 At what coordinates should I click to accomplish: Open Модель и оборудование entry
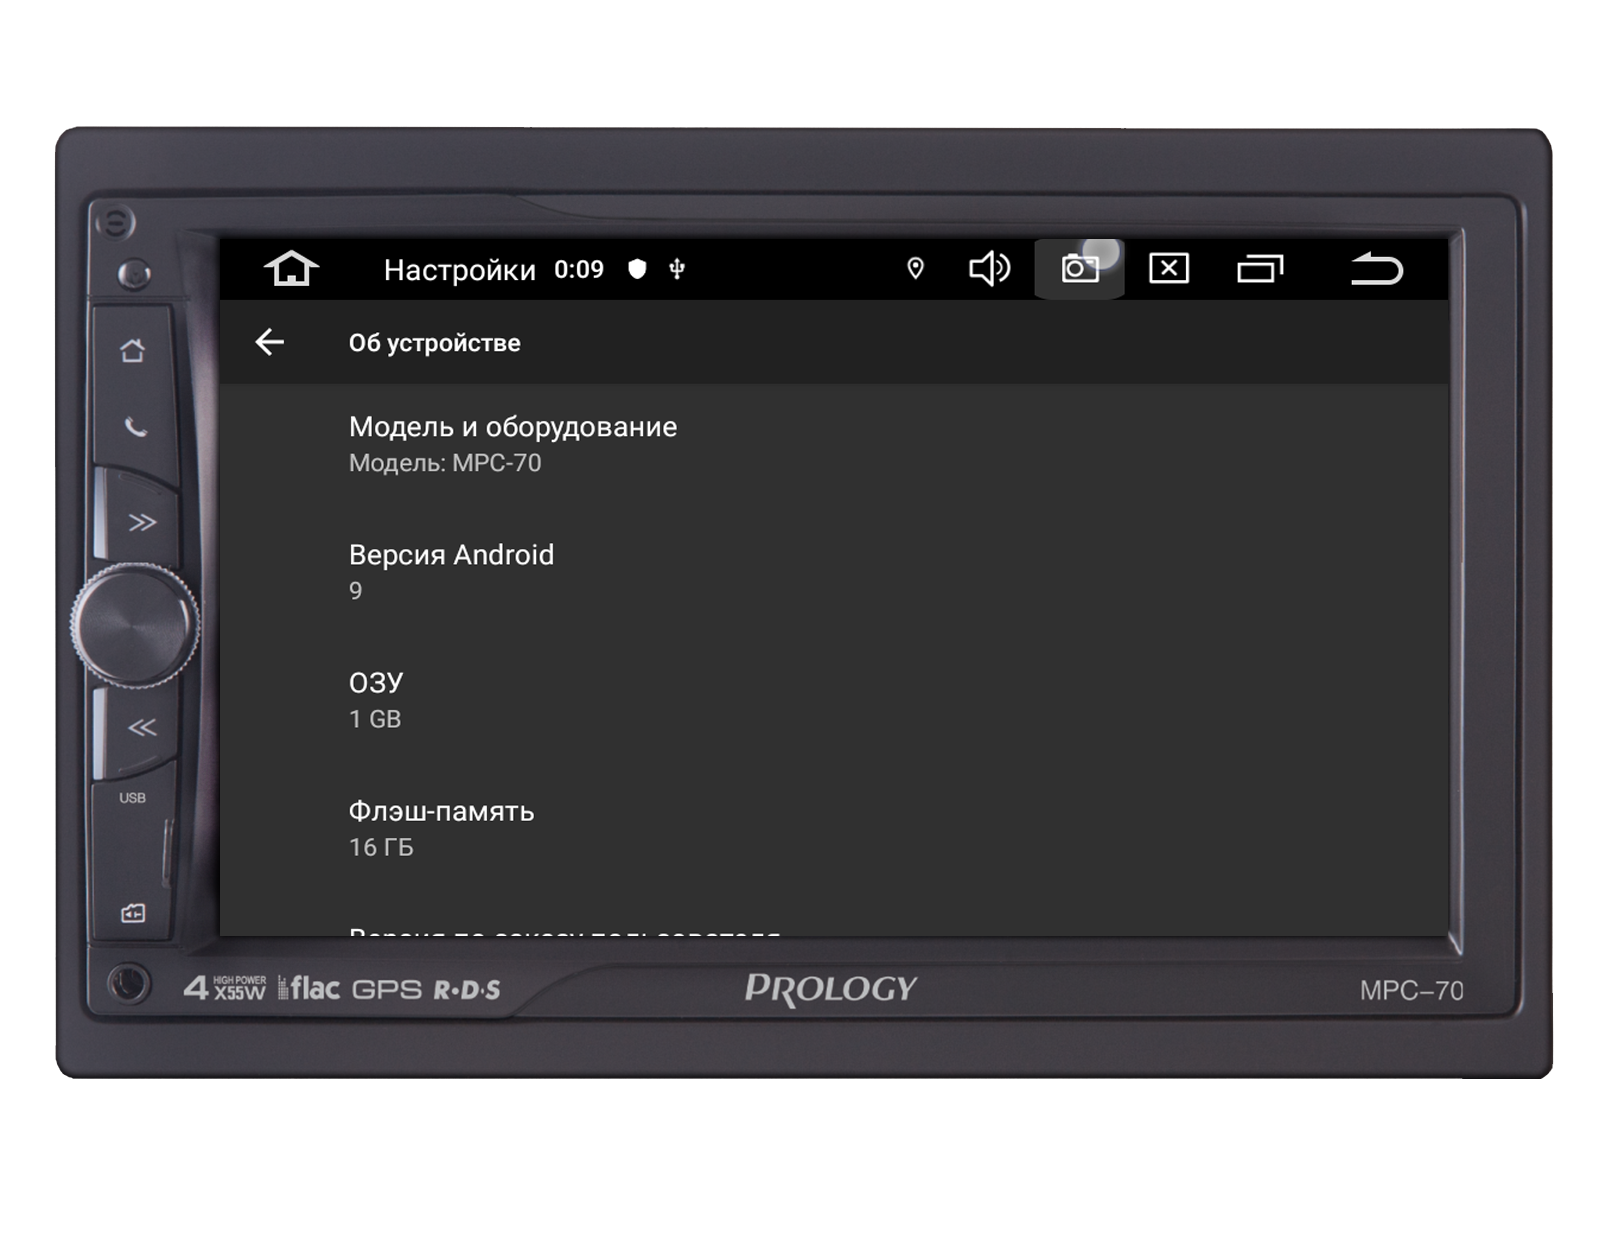(513, 444)
